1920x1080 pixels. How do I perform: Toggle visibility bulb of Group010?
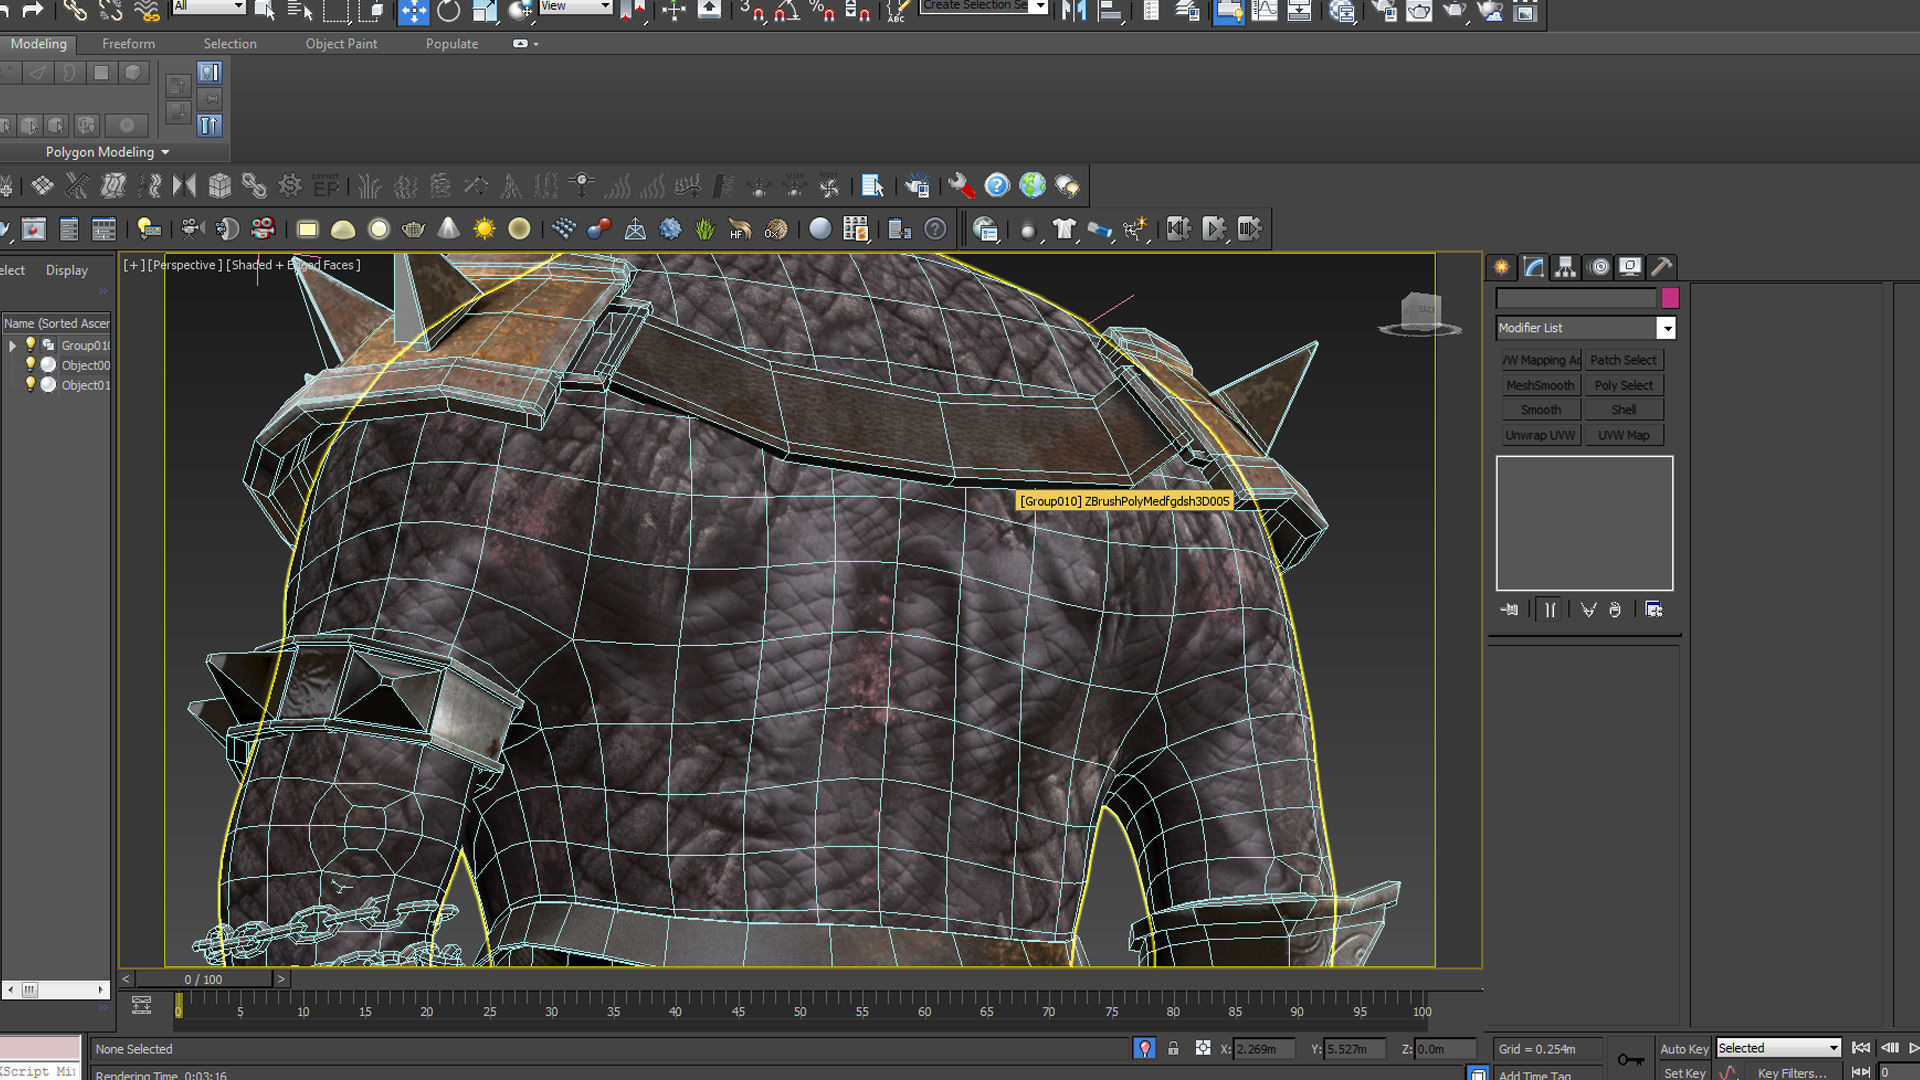[30, 345]
